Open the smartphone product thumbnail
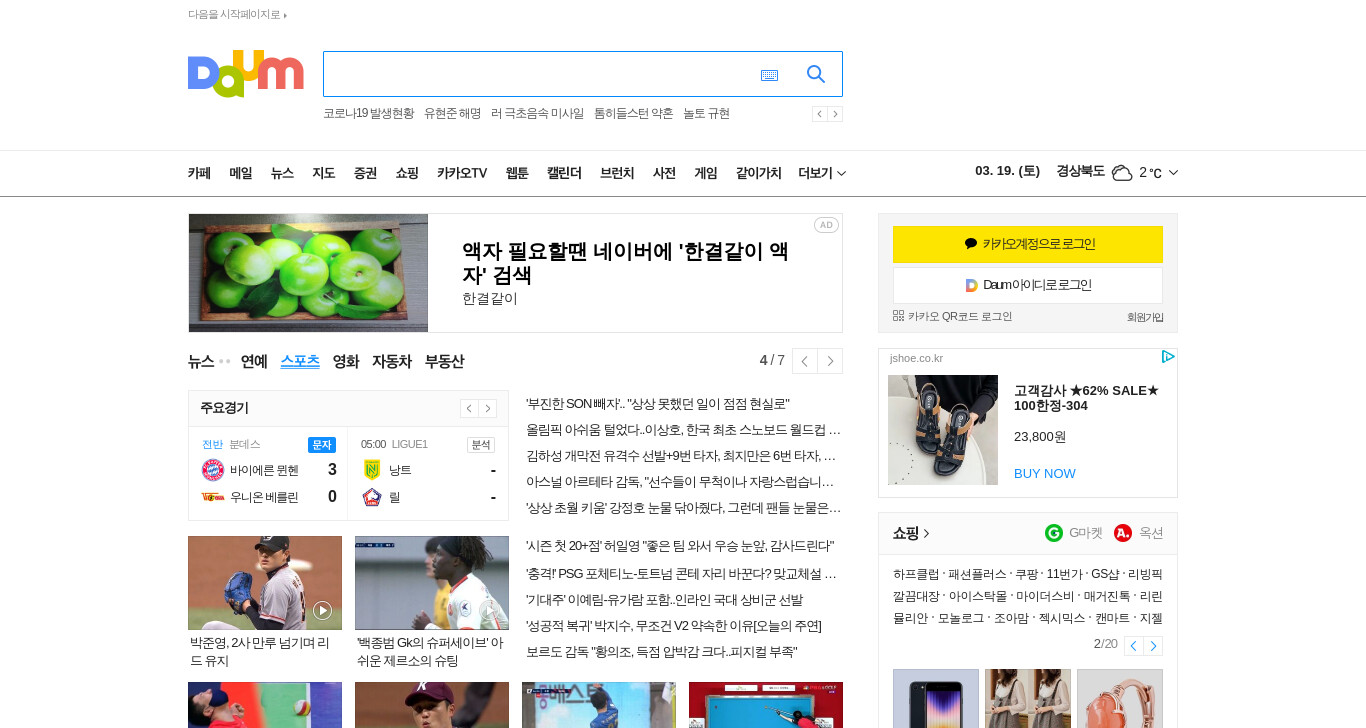 [936, 698]
